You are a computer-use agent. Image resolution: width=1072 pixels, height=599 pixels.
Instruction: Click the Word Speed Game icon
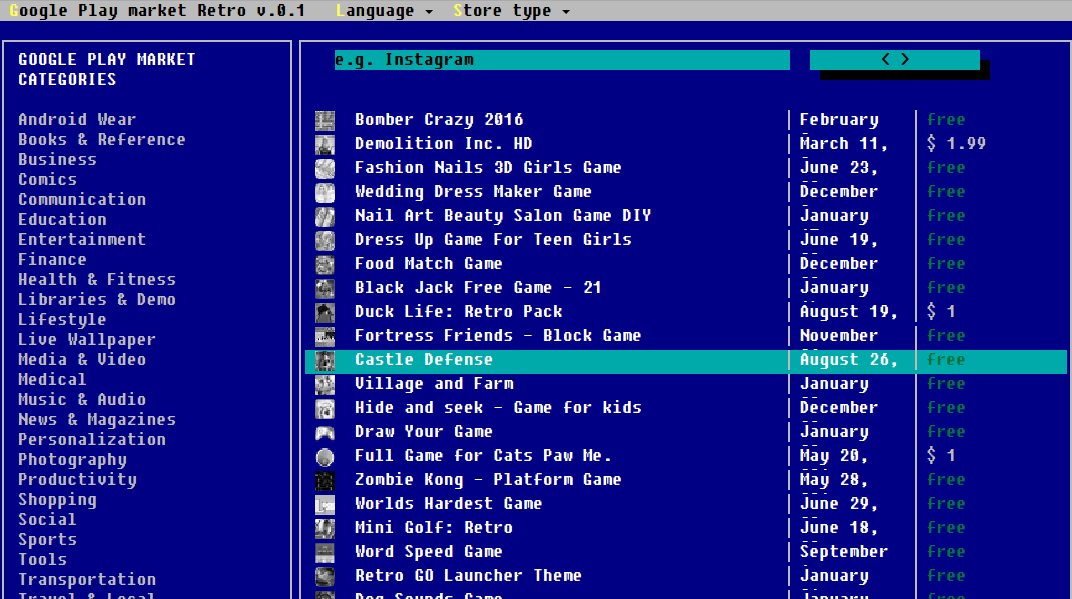pyautogui.click(x=325, y=552)
